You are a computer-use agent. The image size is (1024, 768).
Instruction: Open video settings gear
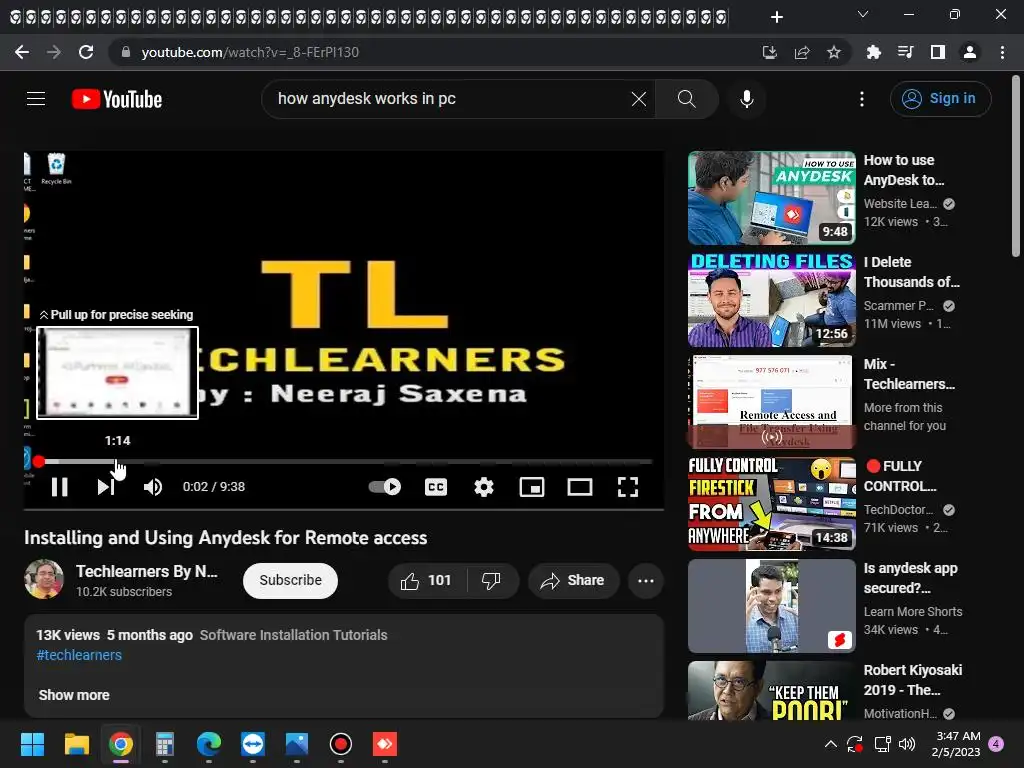pos(484,487)
